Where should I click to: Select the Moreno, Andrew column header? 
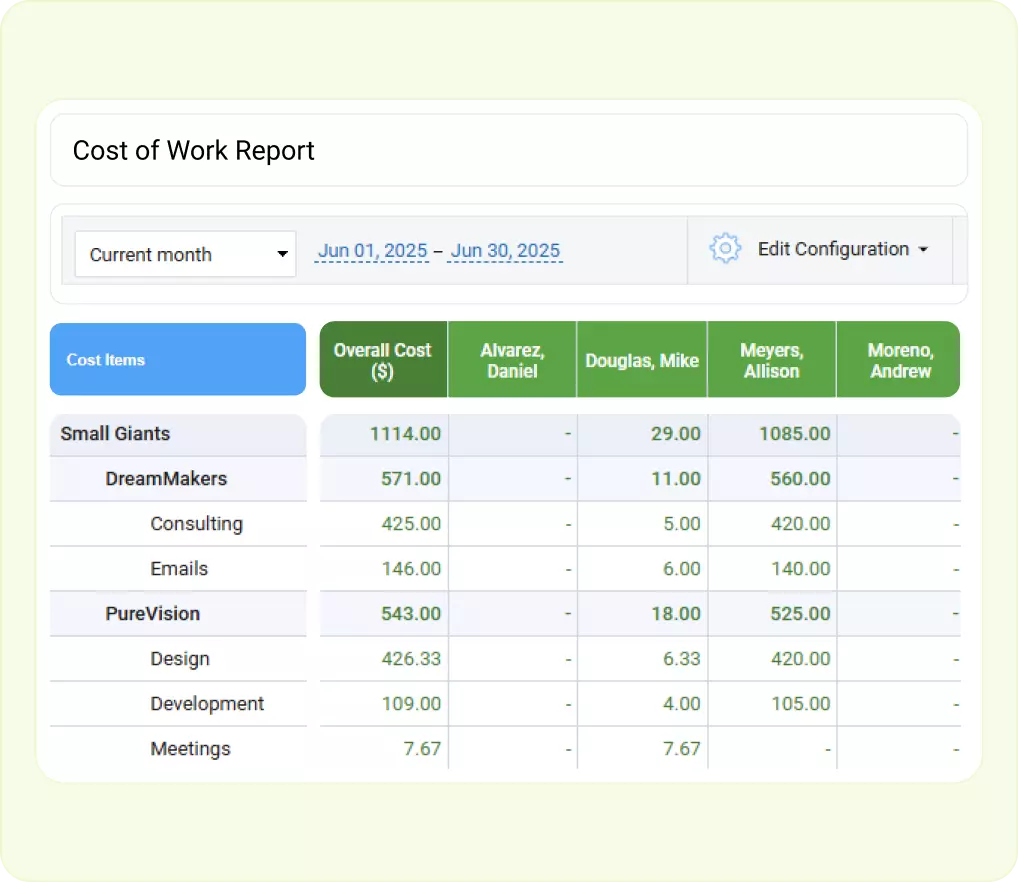898,359
